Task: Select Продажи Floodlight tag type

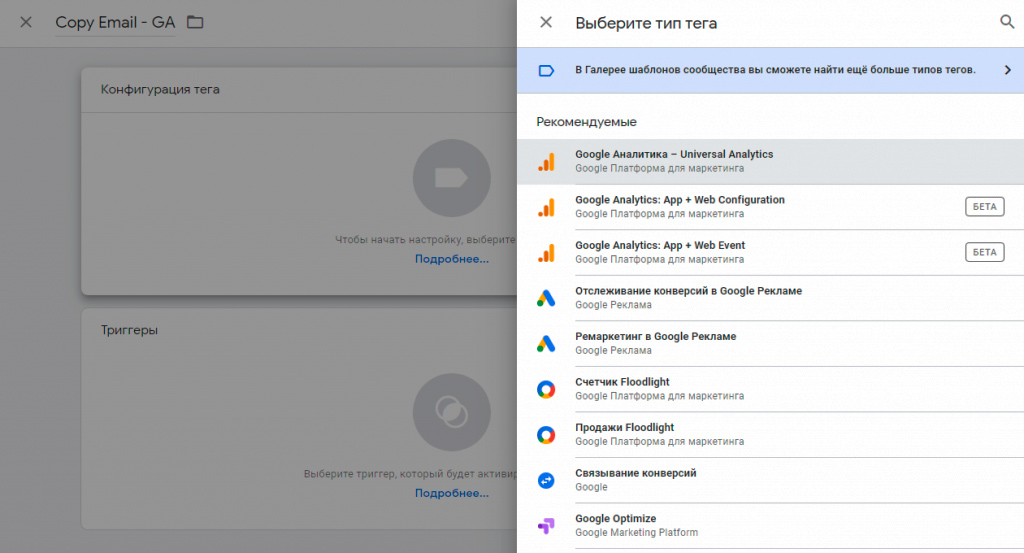Action: click(771, 435)
